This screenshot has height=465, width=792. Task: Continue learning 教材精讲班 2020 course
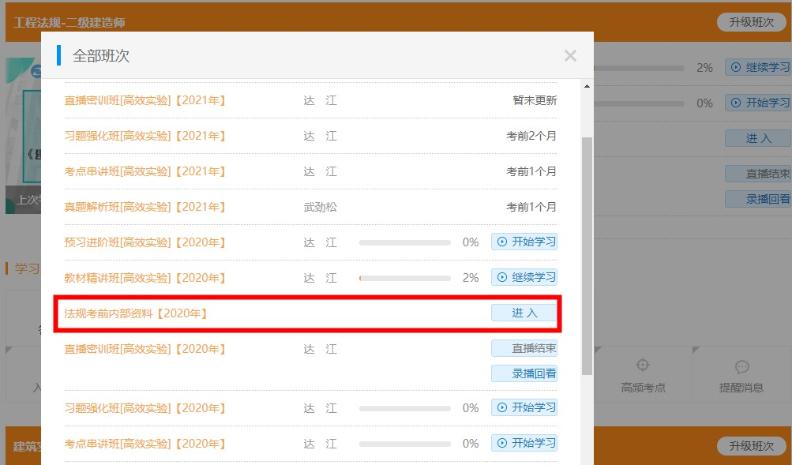pyautogui.click(x=524, y=277)
